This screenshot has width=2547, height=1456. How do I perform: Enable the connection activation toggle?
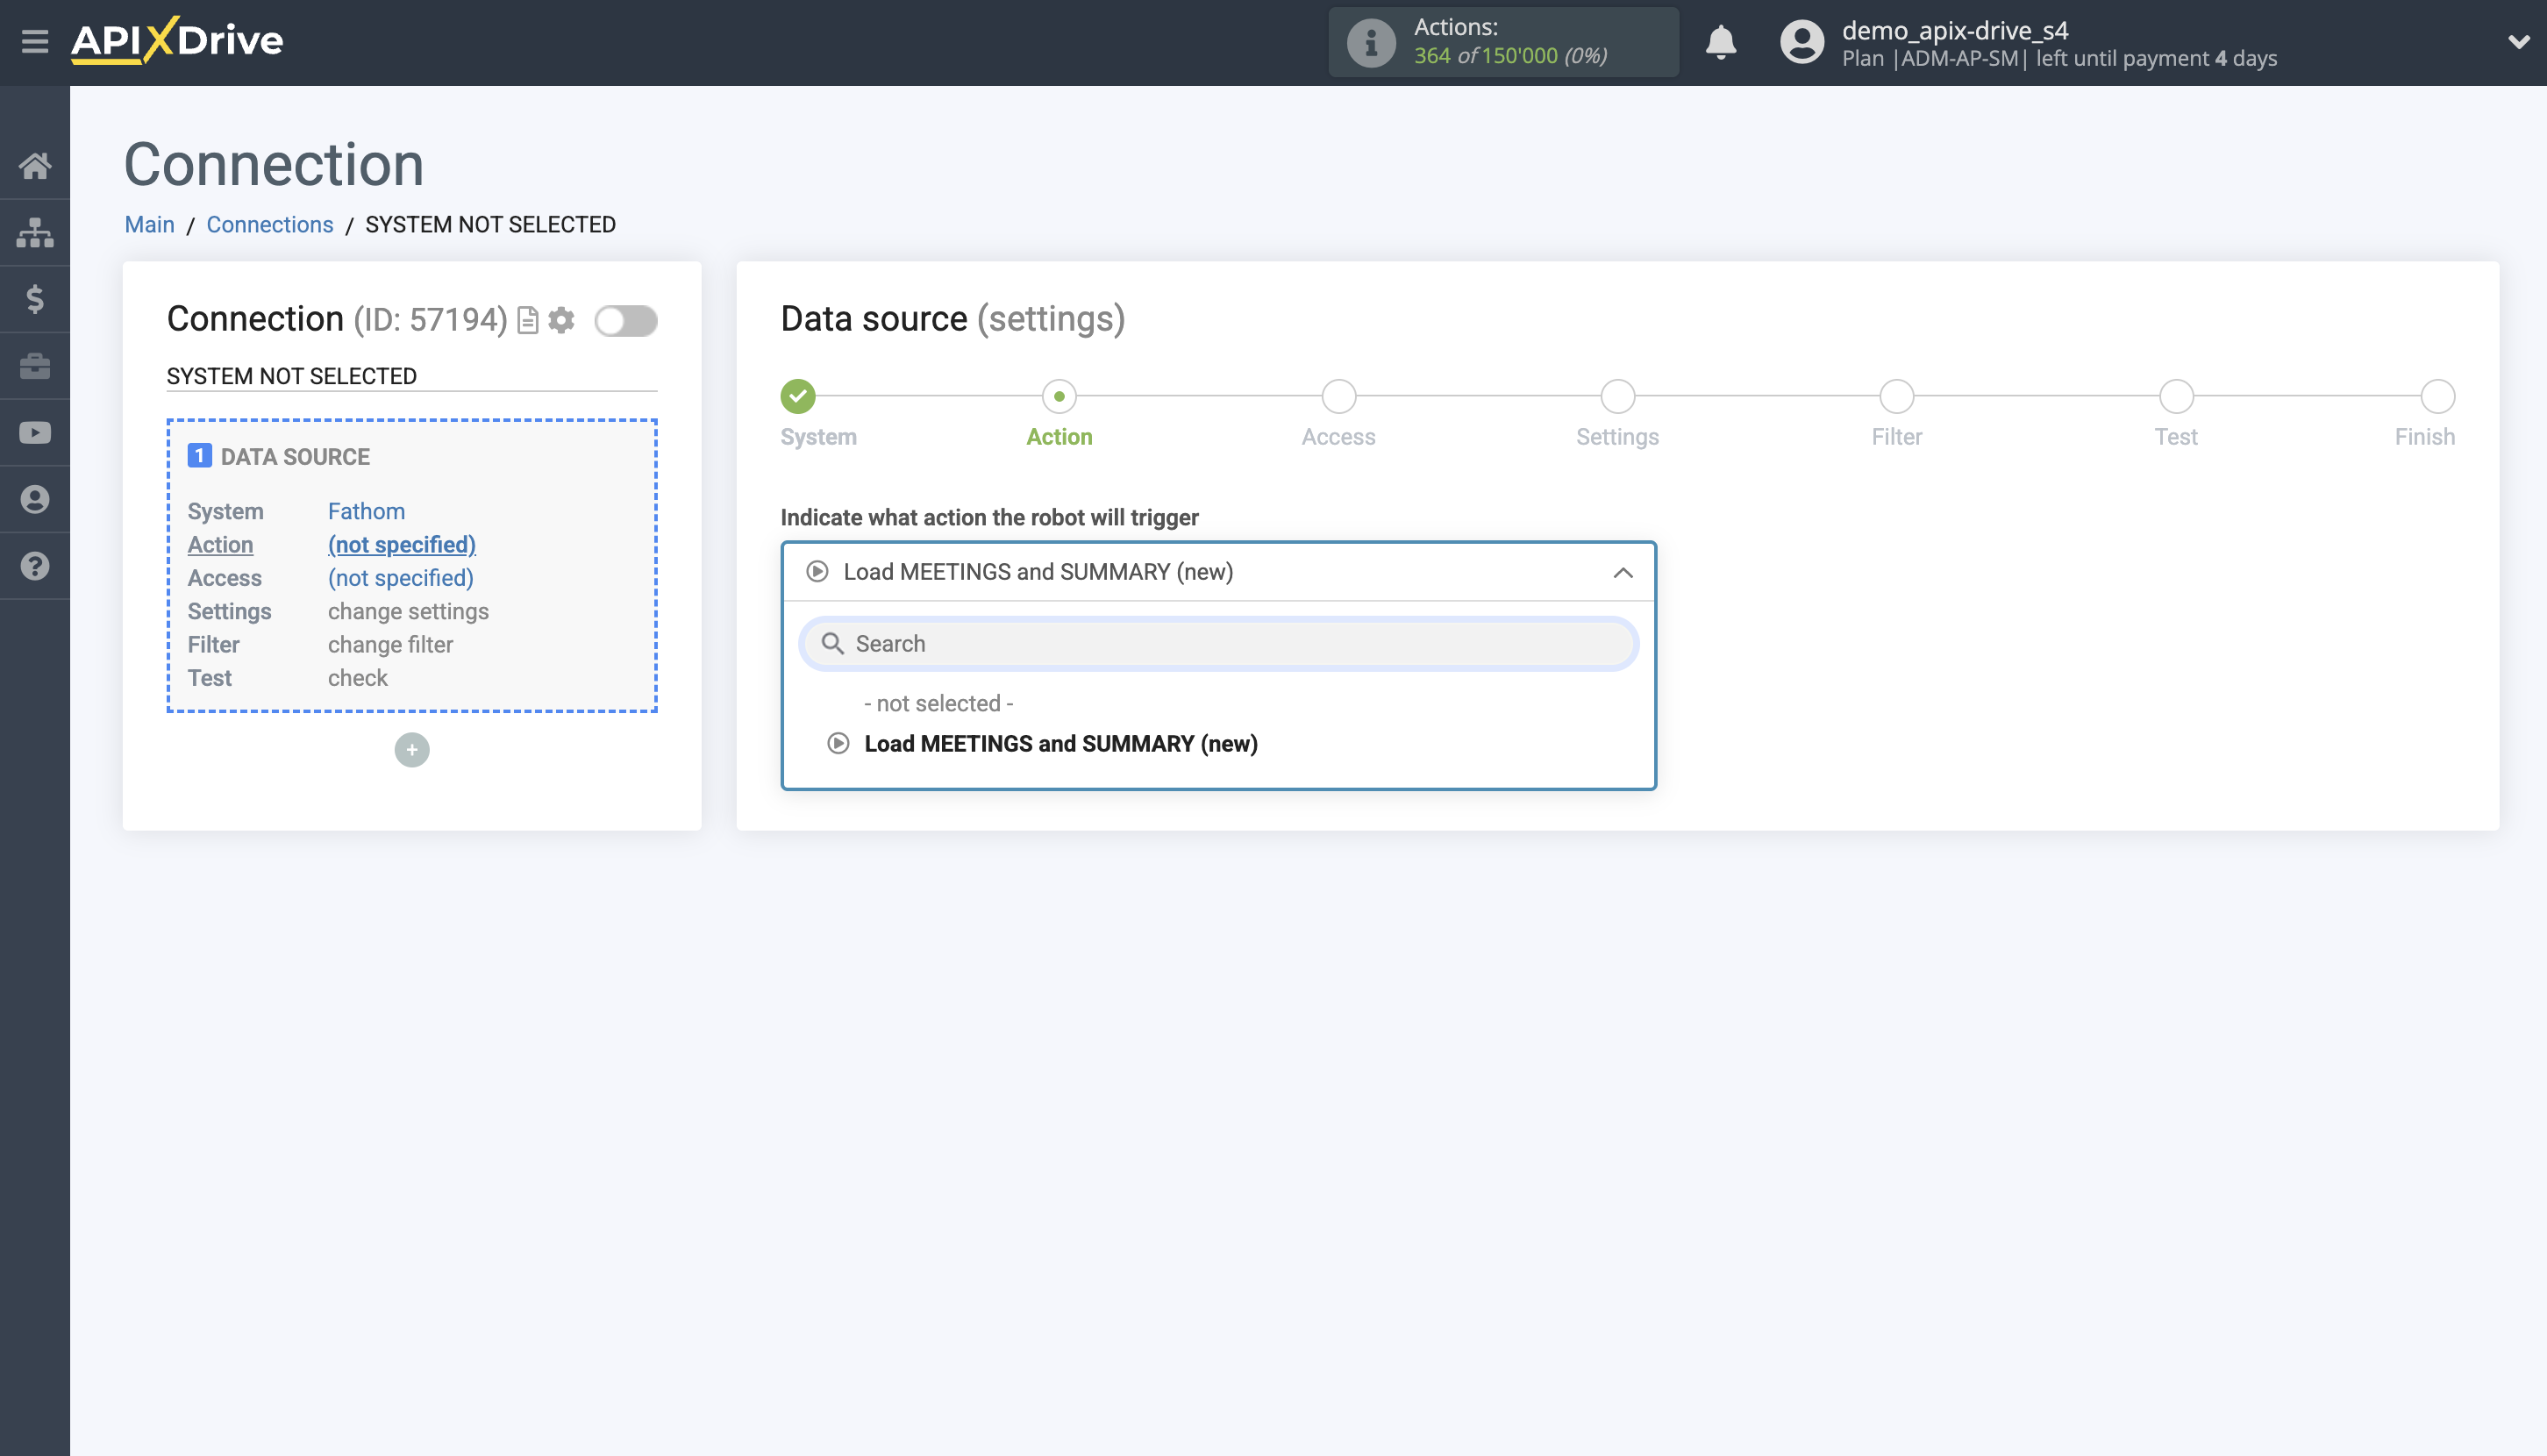pyautogui.click(x=626, y=322)
